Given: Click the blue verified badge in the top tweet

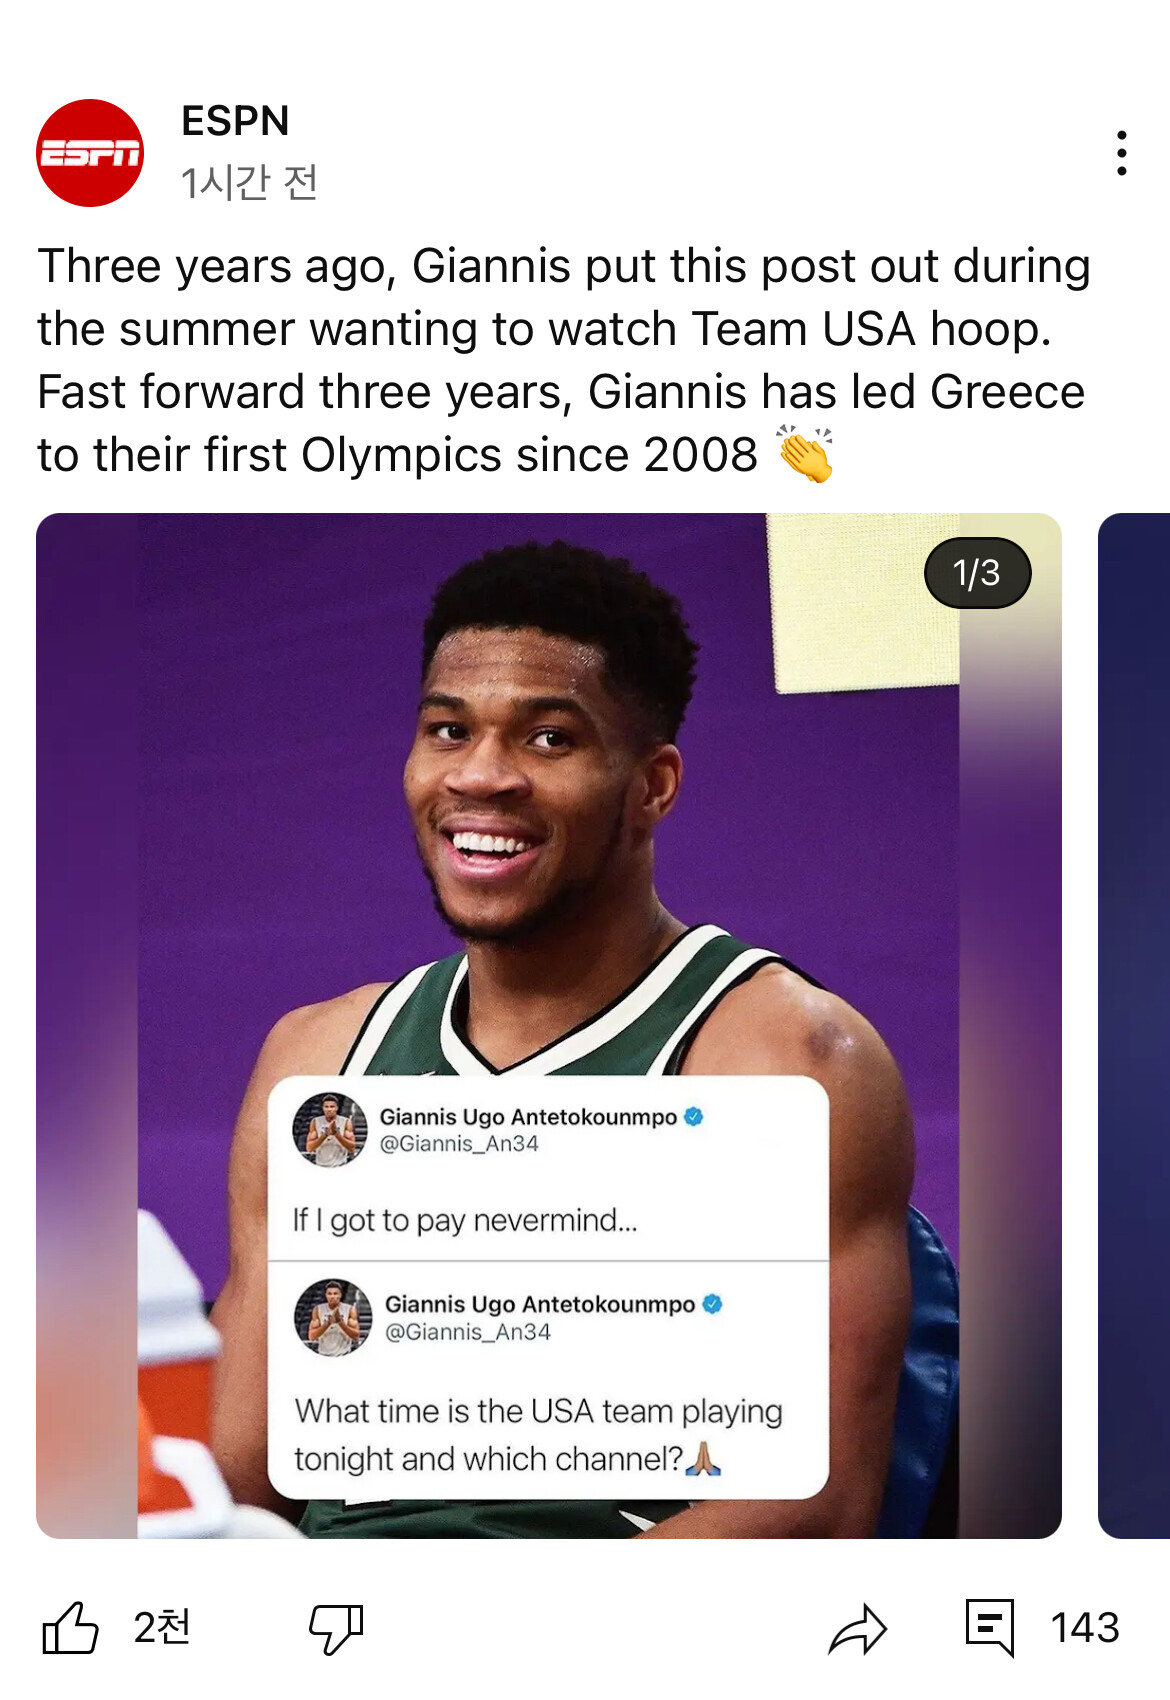Looking at the screenshot, I should tap(694, 1117).
